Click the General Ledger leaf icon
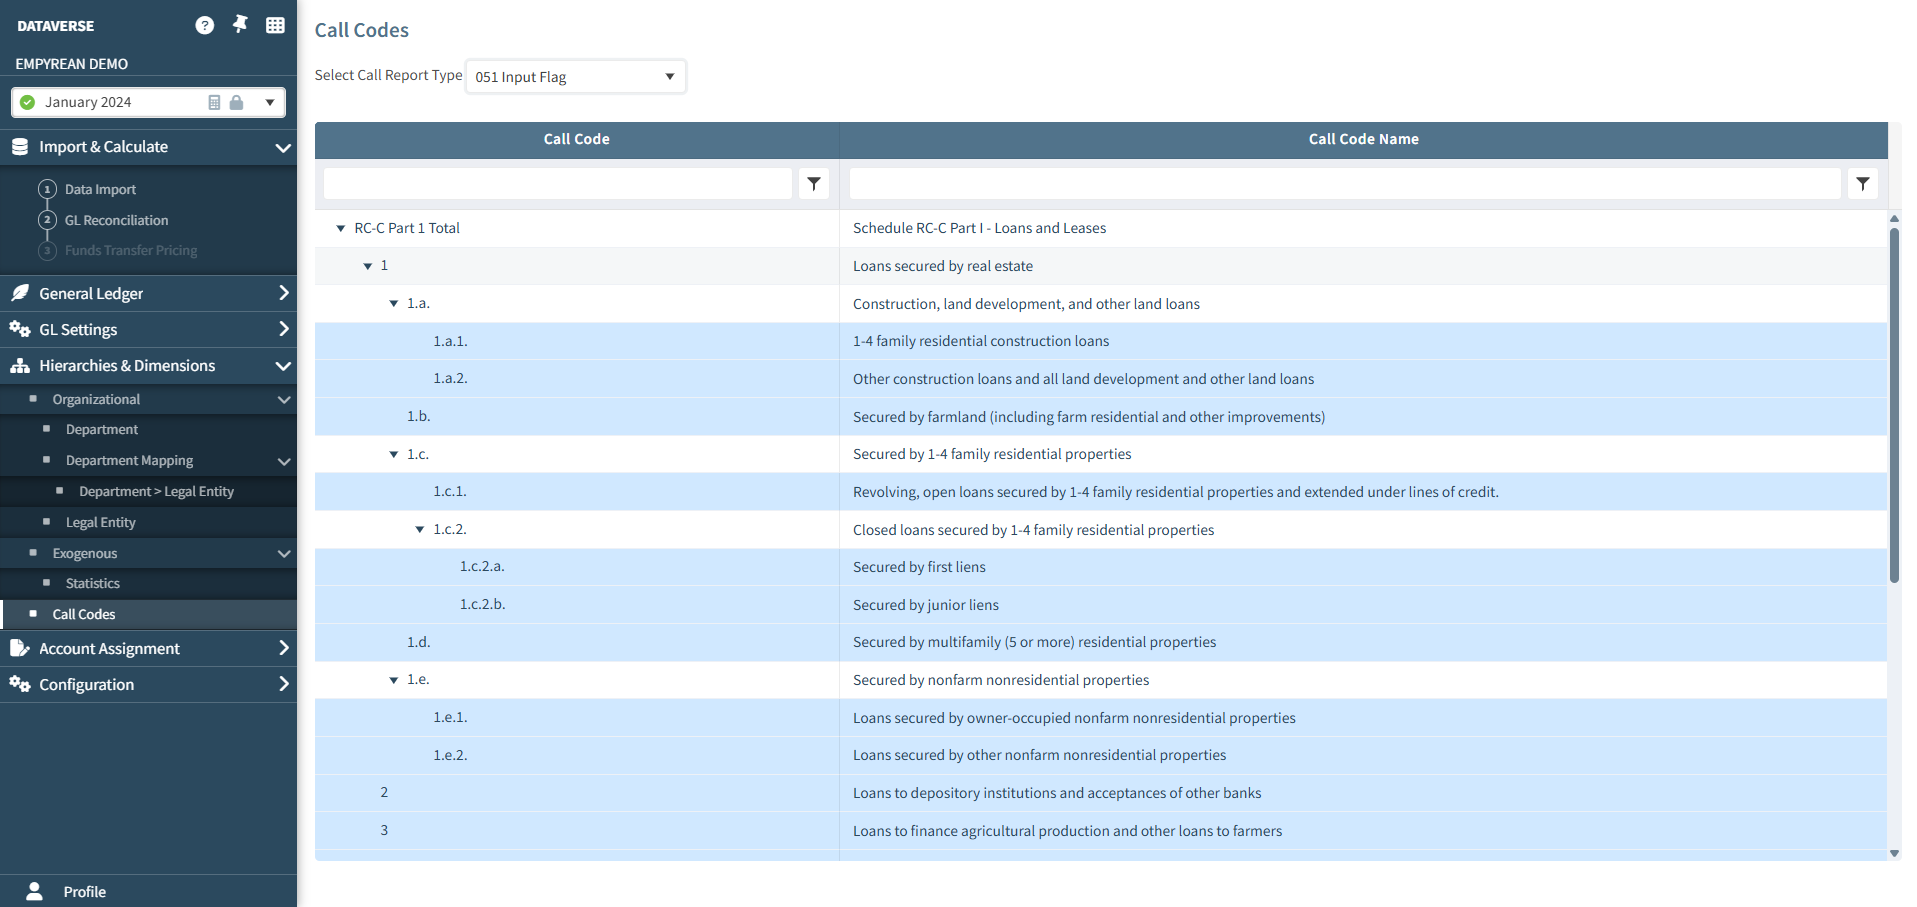 pos(20,293)
